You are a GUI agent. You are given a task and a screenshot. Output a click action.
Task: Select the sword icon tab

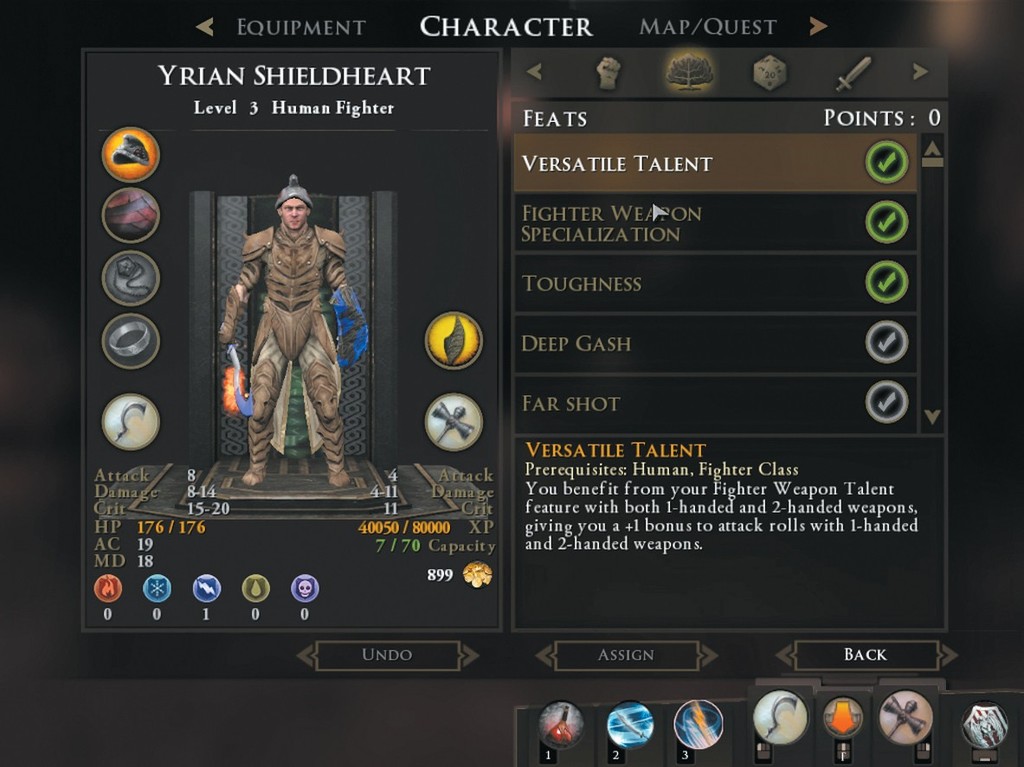tap(854, 73)
